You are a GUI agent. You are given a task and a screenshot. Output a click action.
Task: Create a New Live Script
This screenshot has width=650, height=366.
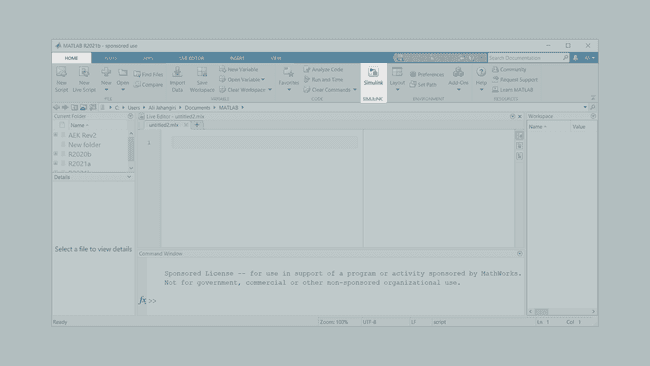[84, 79]
